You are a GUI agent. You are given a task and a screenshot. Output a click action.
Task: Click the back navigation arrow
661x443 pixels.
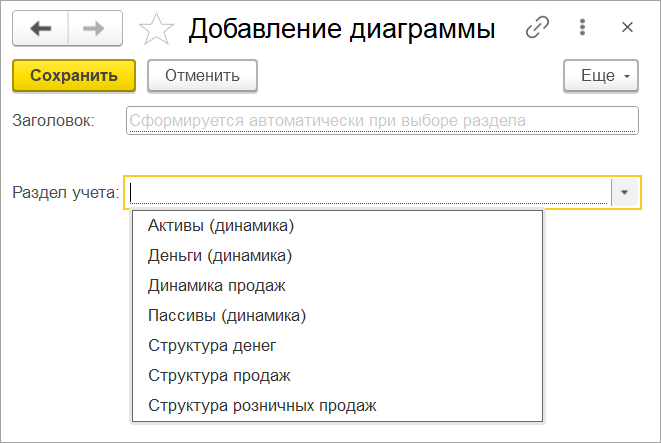40,29
